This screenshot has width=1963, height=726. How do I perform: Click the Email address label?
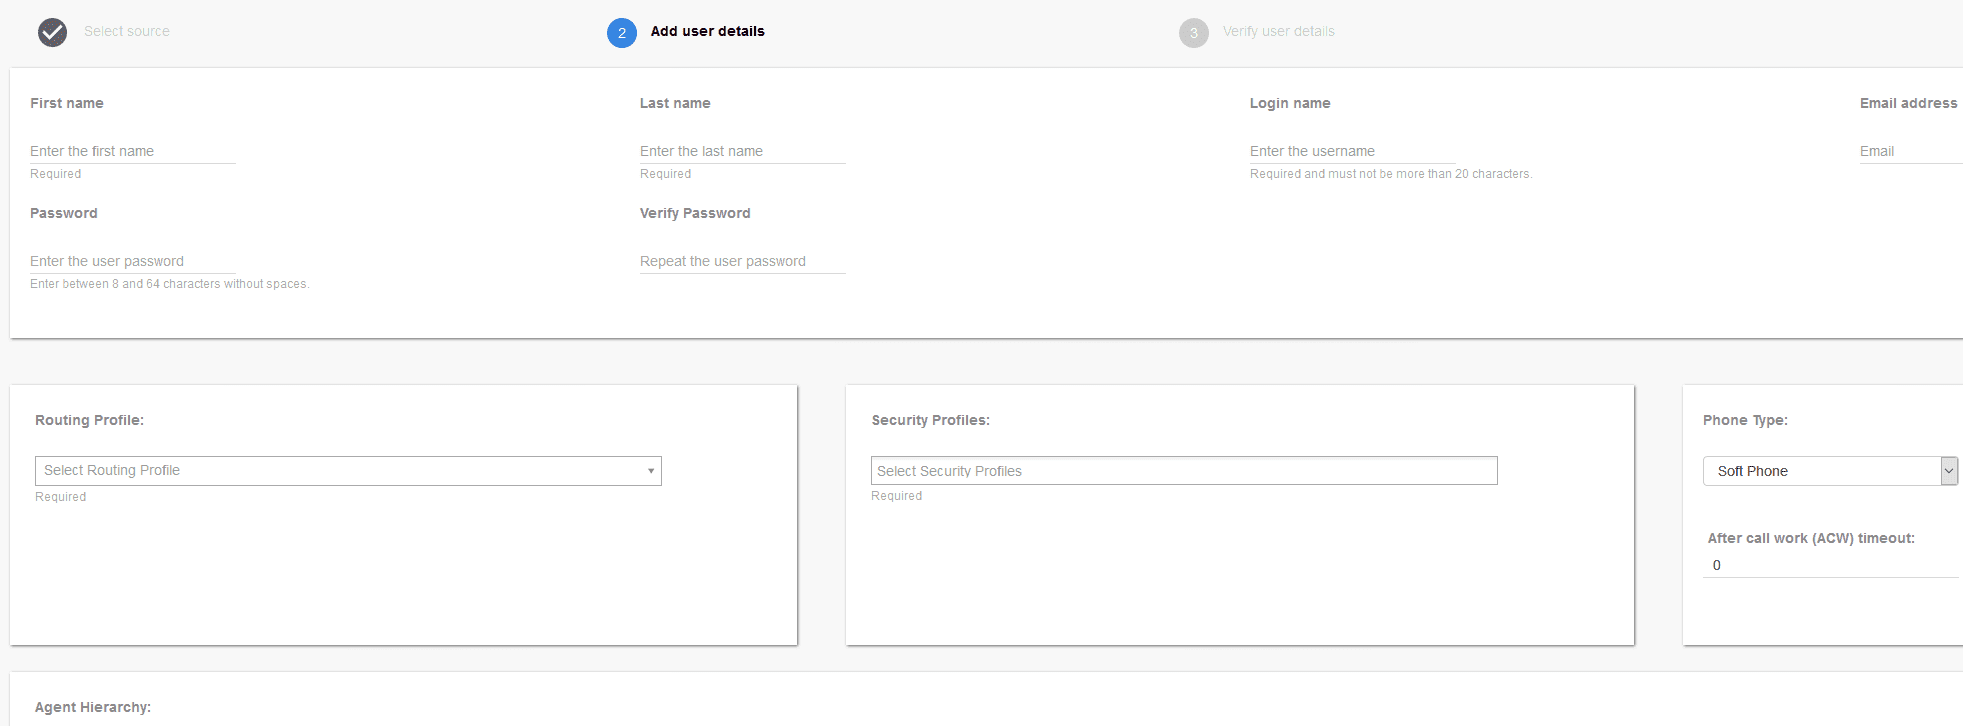[1908, 103]
